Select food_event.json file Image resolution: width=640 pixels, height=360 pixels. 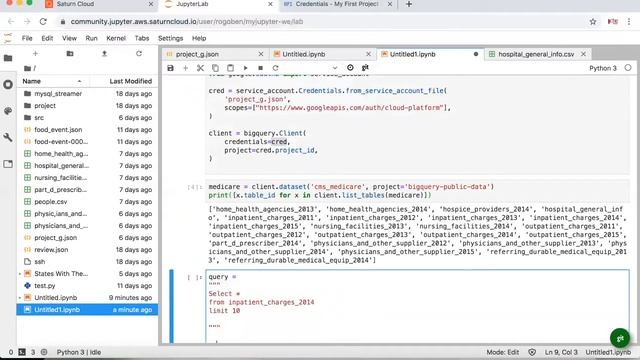[x=87, y=129]
